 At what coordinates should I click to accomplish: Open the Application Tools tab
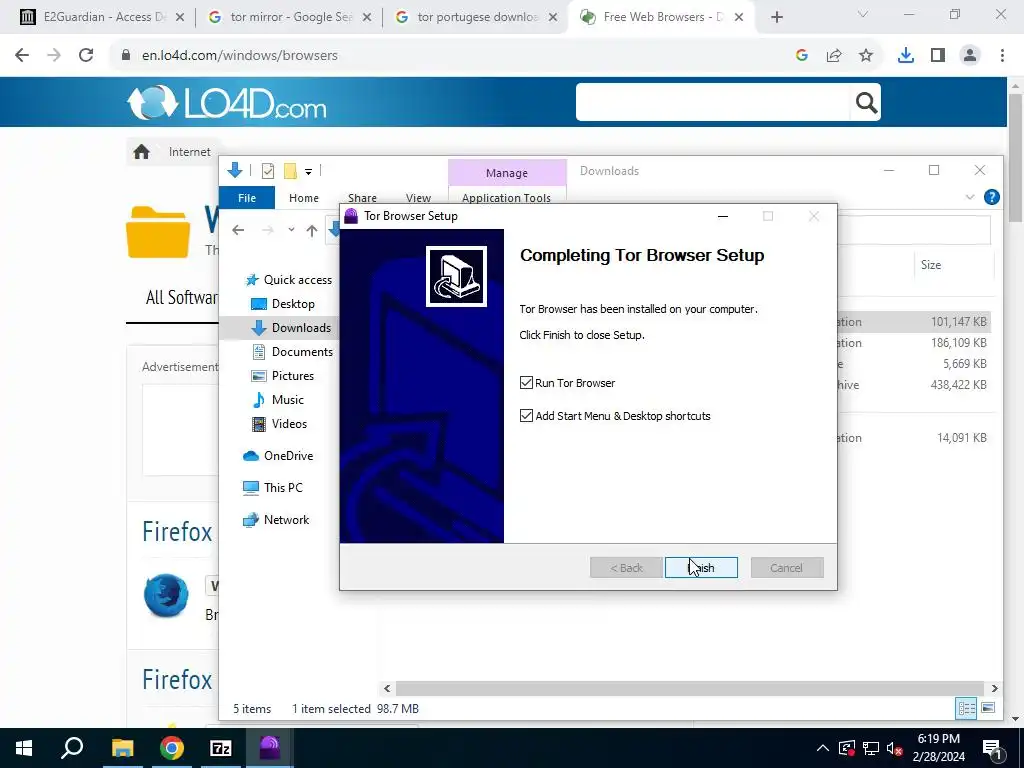pyautogui.click(x=506, y=198)
